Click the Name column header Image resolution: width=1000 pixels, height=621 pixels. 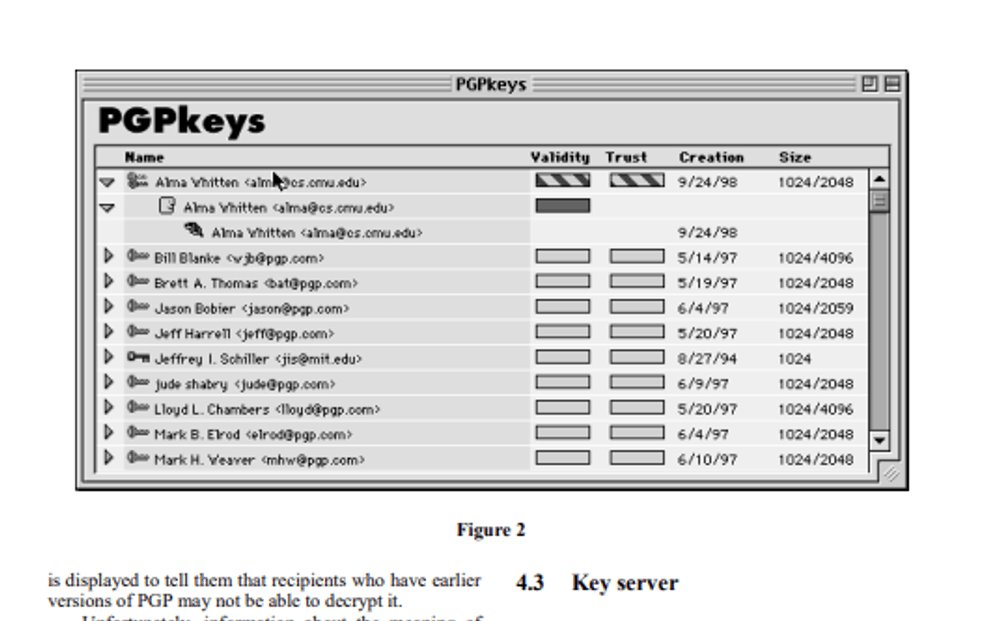coord(144,157)
